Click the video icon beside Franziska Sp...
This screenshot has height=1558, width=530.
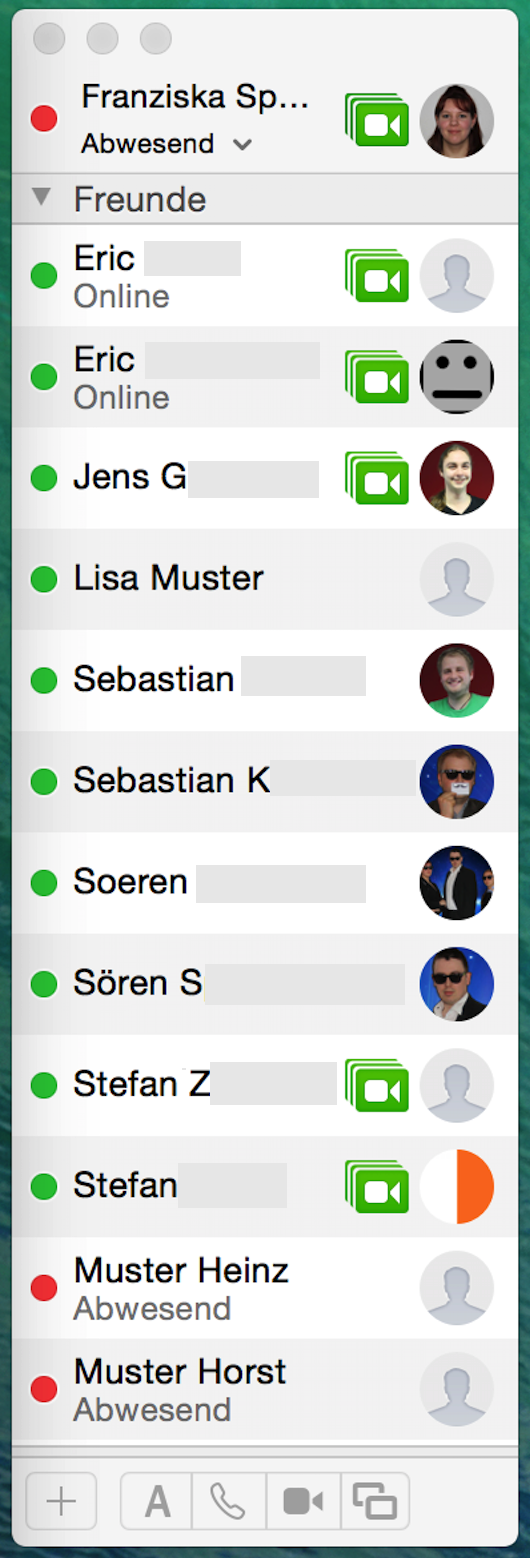(377, 120)
